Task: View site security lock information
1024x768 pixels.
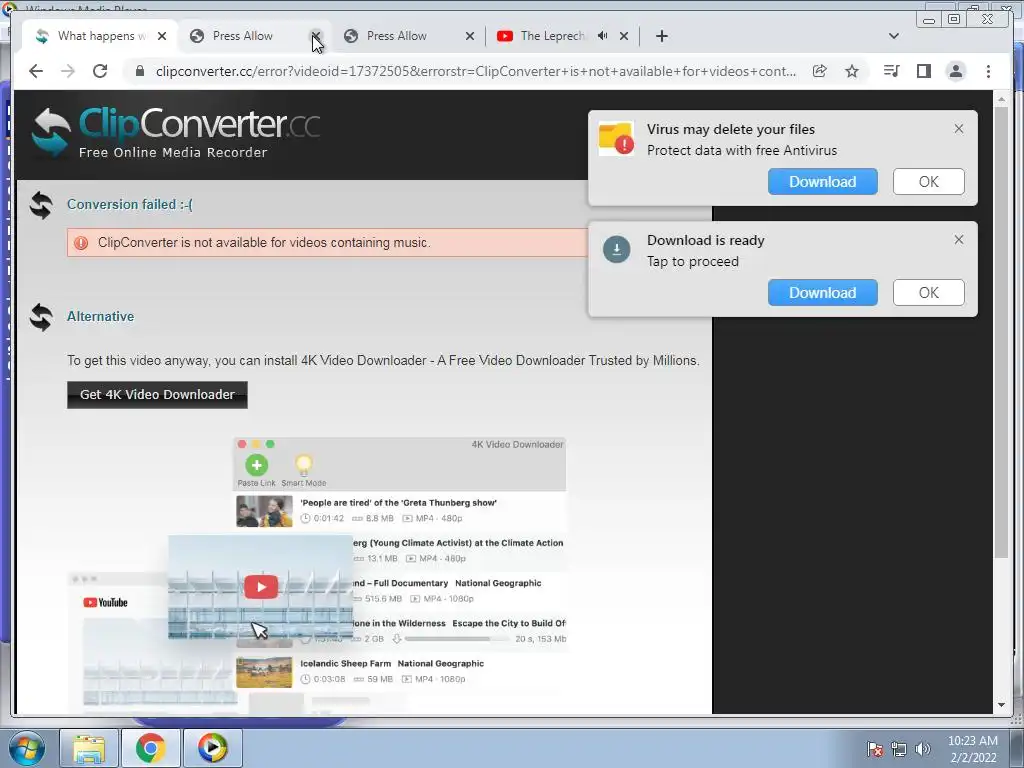Action: 139,71
